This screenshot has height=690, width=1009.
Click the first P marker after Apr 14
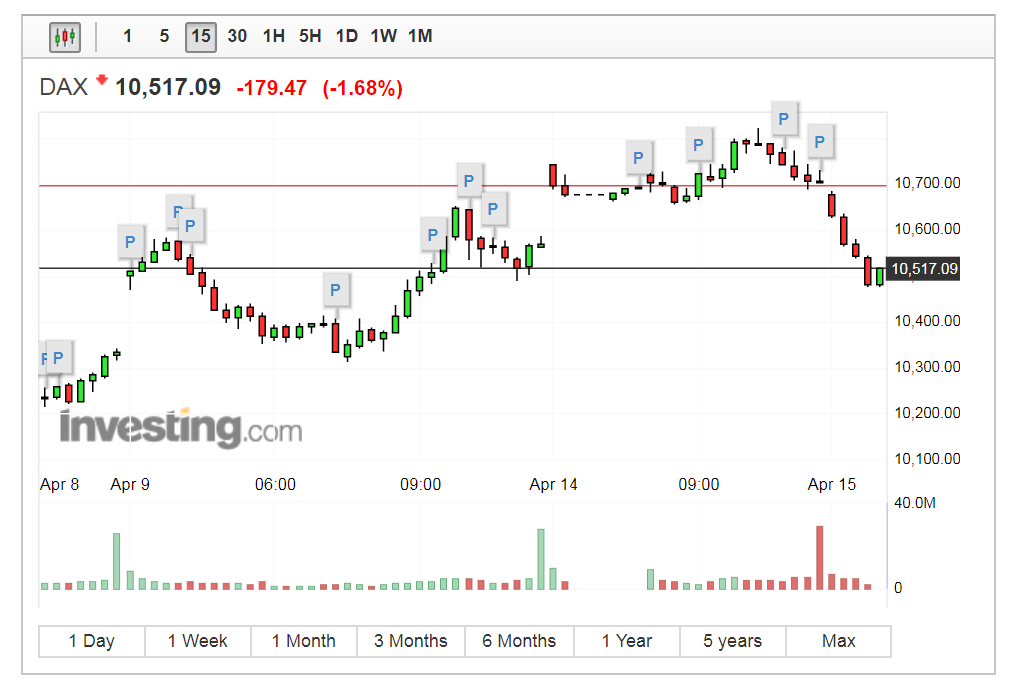638,157
